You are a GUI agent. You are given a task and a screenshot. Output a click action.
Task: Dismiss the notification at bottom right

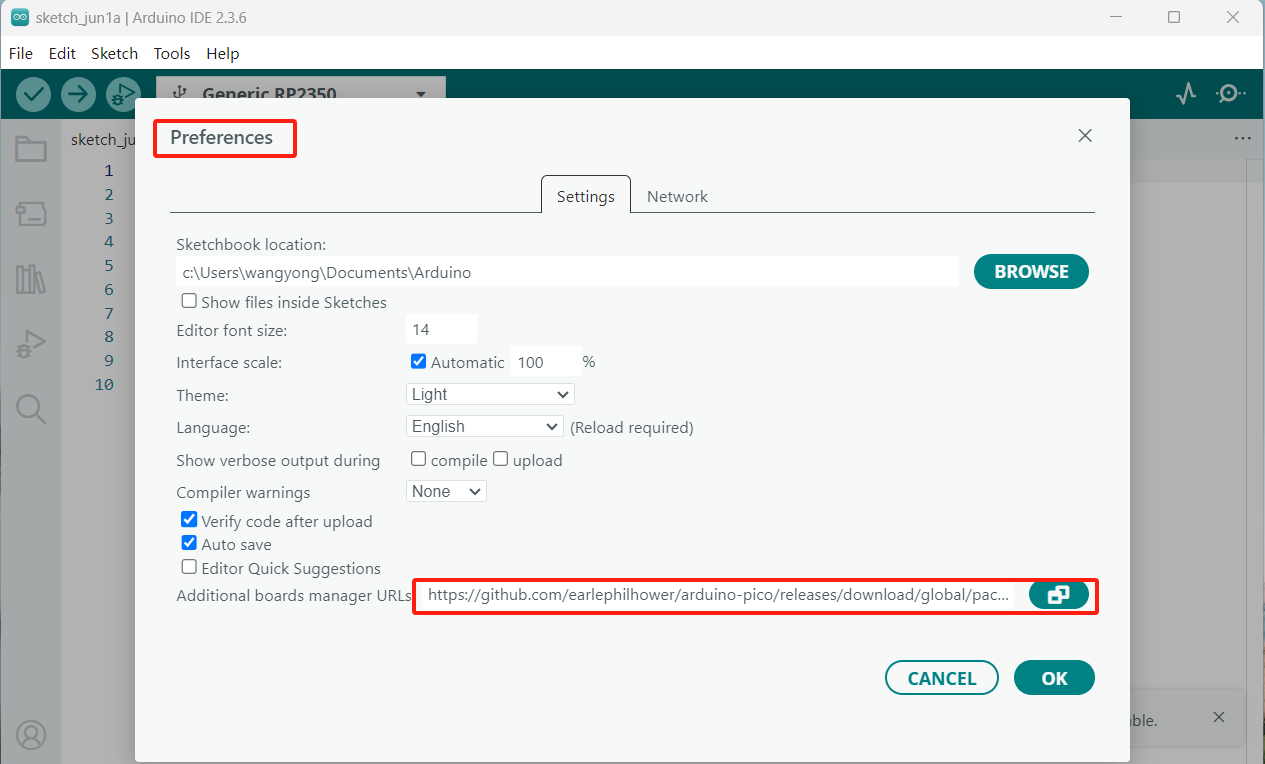pyautogui.click(x=1219, y=717)
